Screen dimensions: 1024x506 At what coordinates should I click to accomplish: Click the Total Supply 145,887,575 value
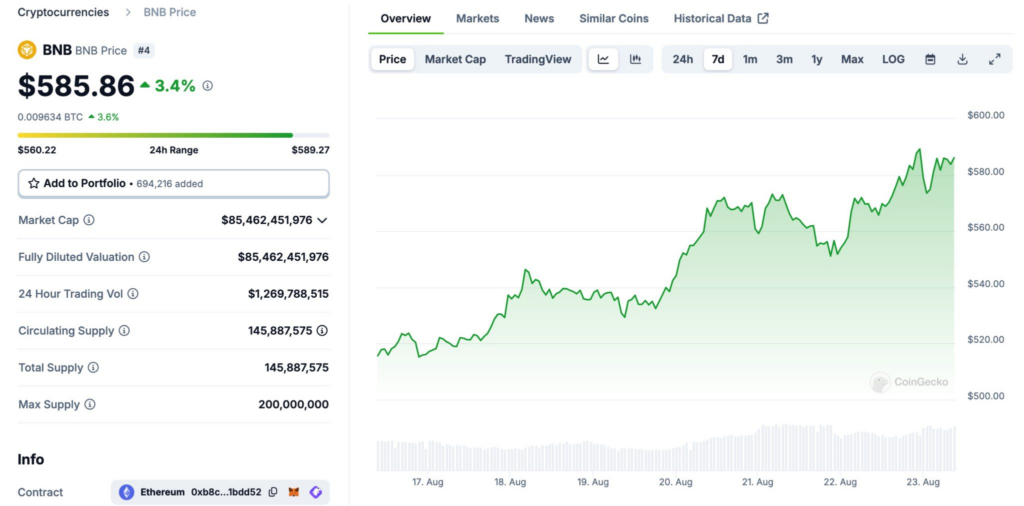(296, 368)
